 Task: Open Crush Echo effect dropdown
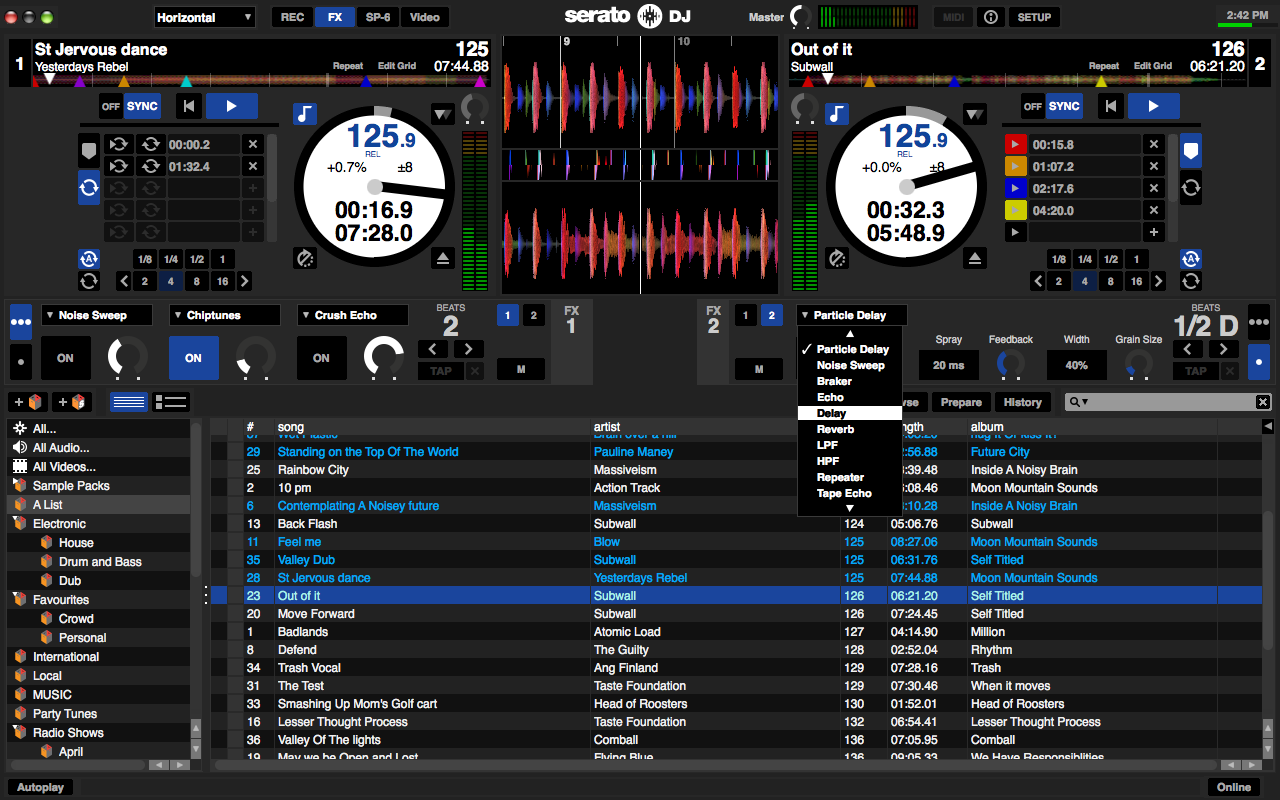tap(353, 315)
